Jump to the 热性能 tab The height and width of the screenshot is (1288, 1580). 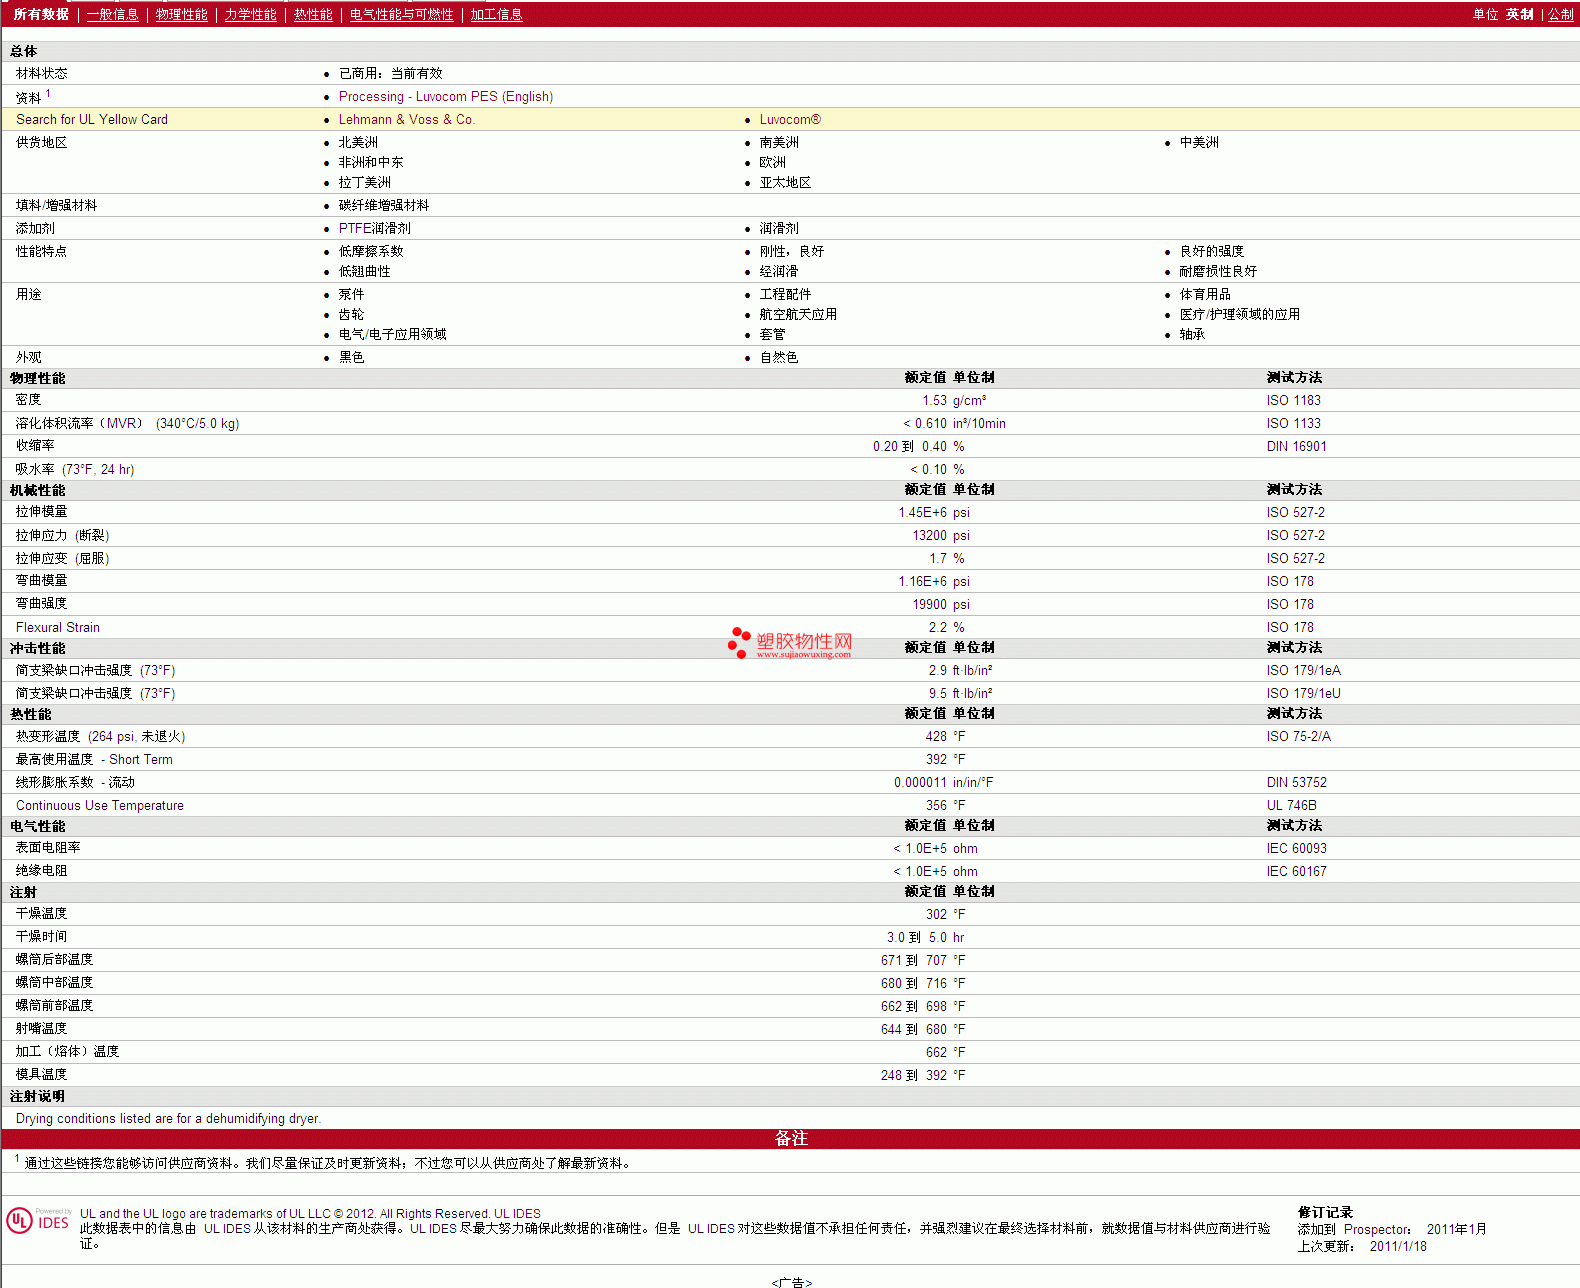(x=313, y=14)
